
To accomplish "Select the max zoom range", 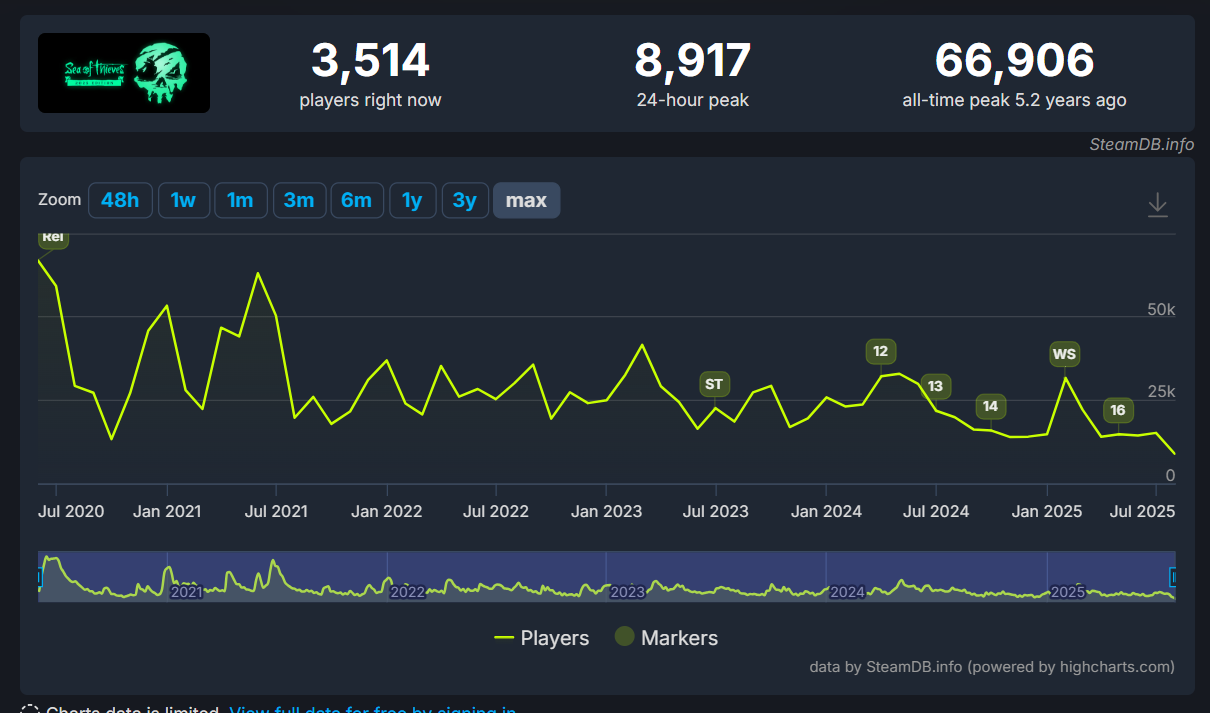I will (x=527, y=200).
